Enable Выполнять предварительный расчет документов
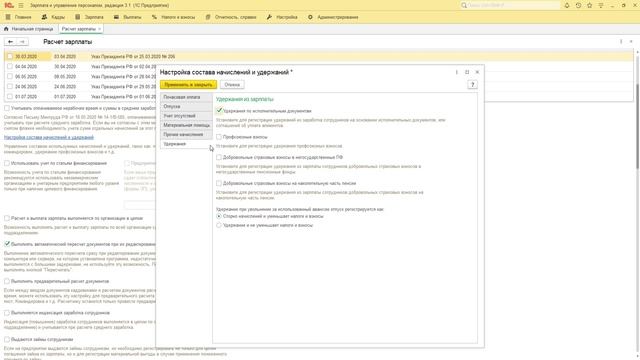The image size is (640, 360). [7, 281]
